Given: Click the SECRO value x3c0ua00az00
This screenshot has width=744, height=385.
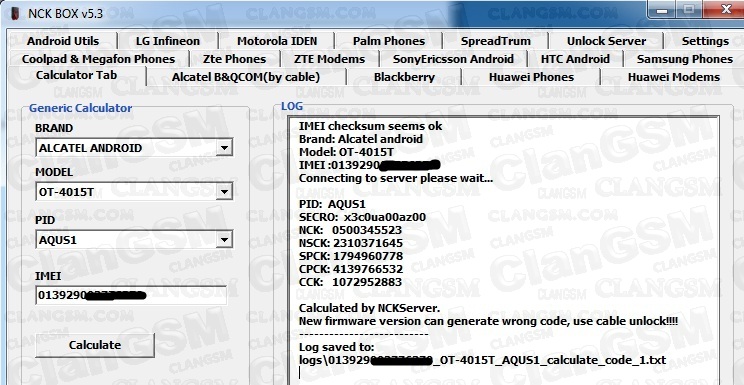Looking at the screenshot, I should (385, 217).
